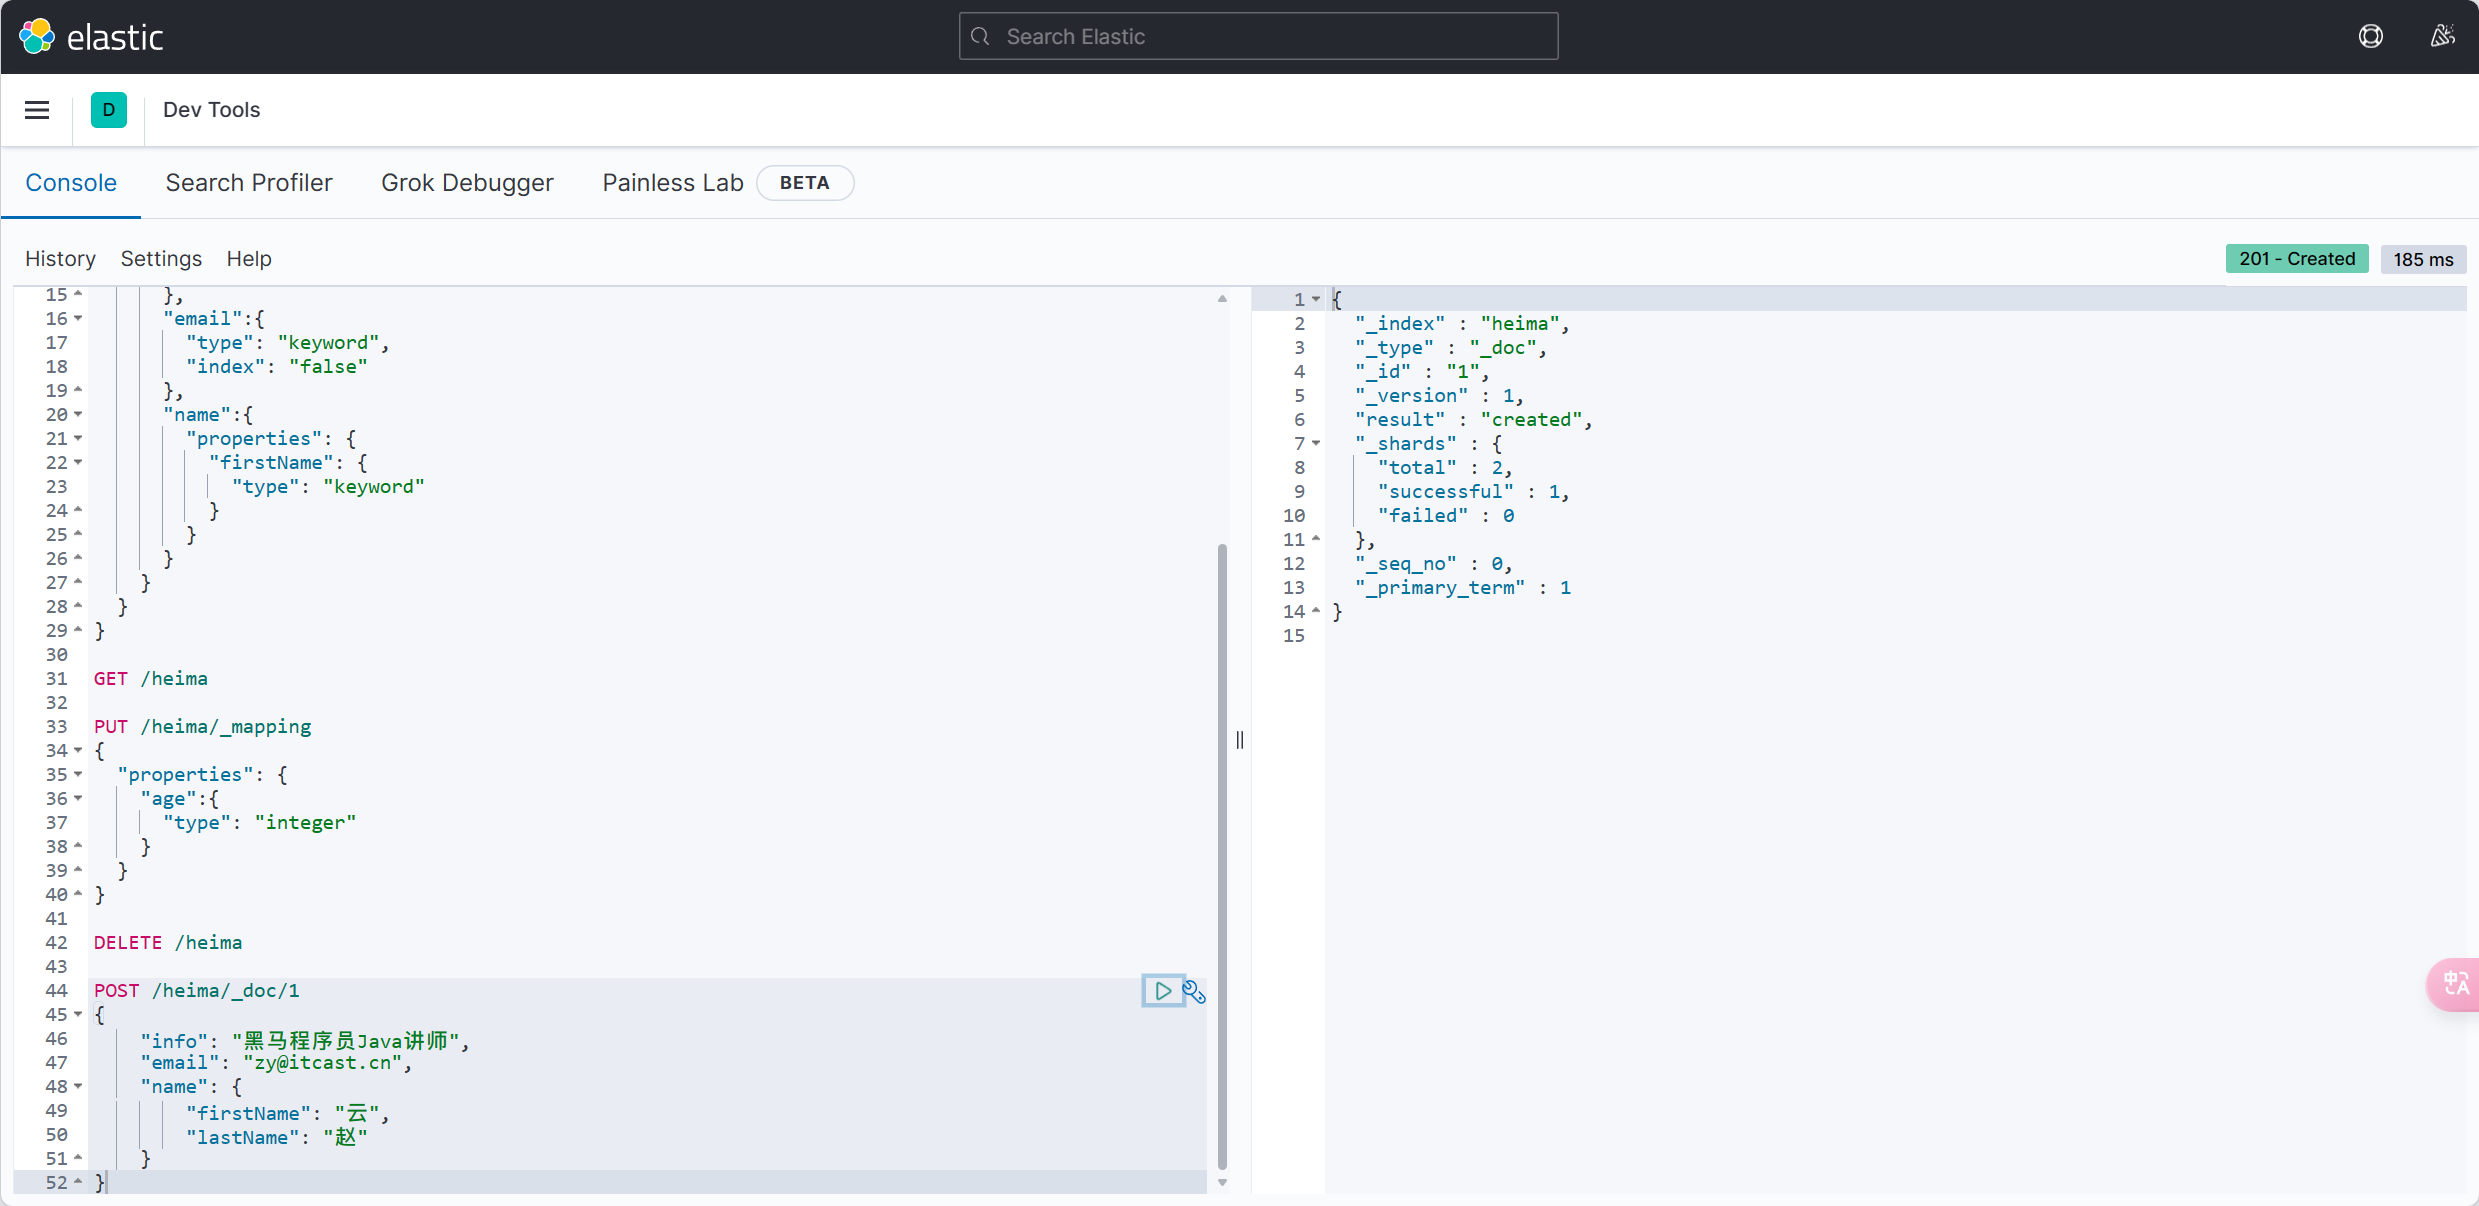Open console Settings
Viewport: 2479px width, 1206px height.
161,259
